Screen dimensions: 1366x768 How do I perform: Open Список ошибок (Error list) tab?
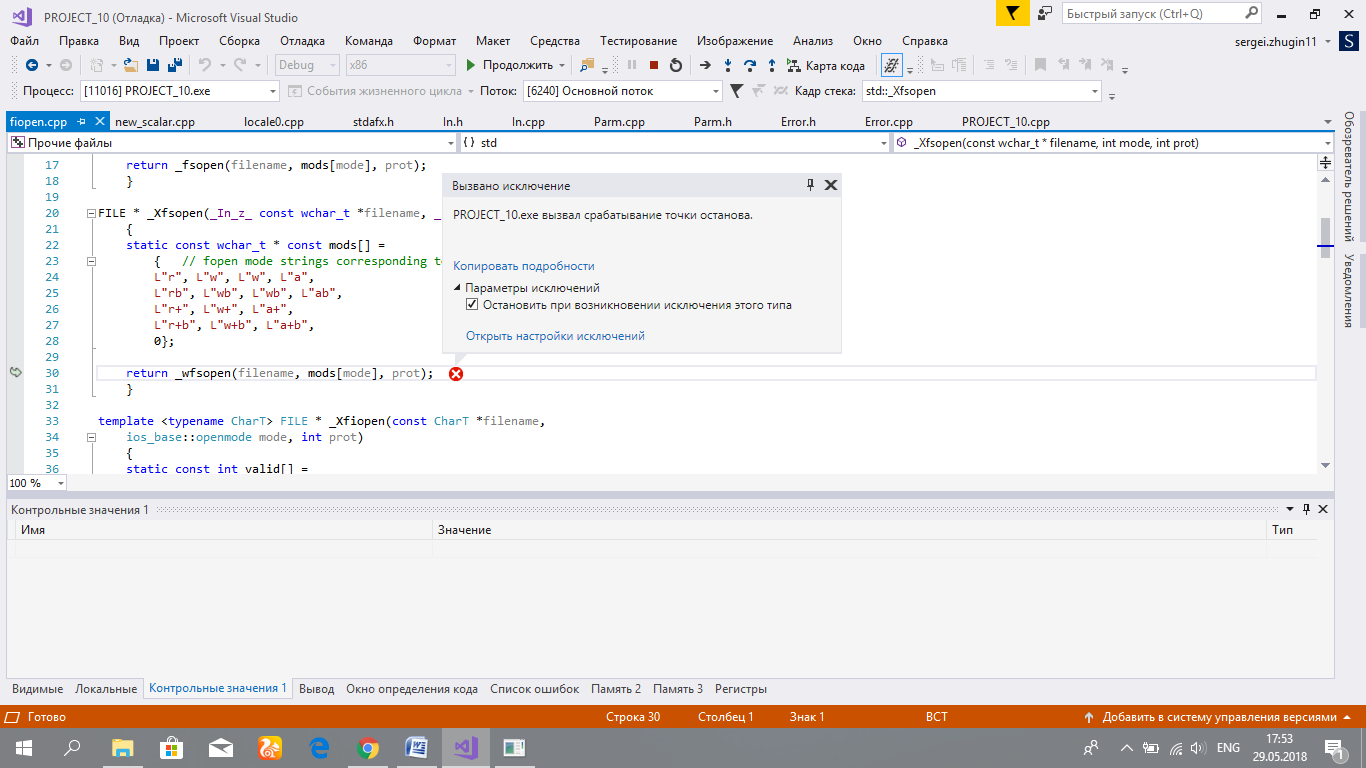click(535, 689)
